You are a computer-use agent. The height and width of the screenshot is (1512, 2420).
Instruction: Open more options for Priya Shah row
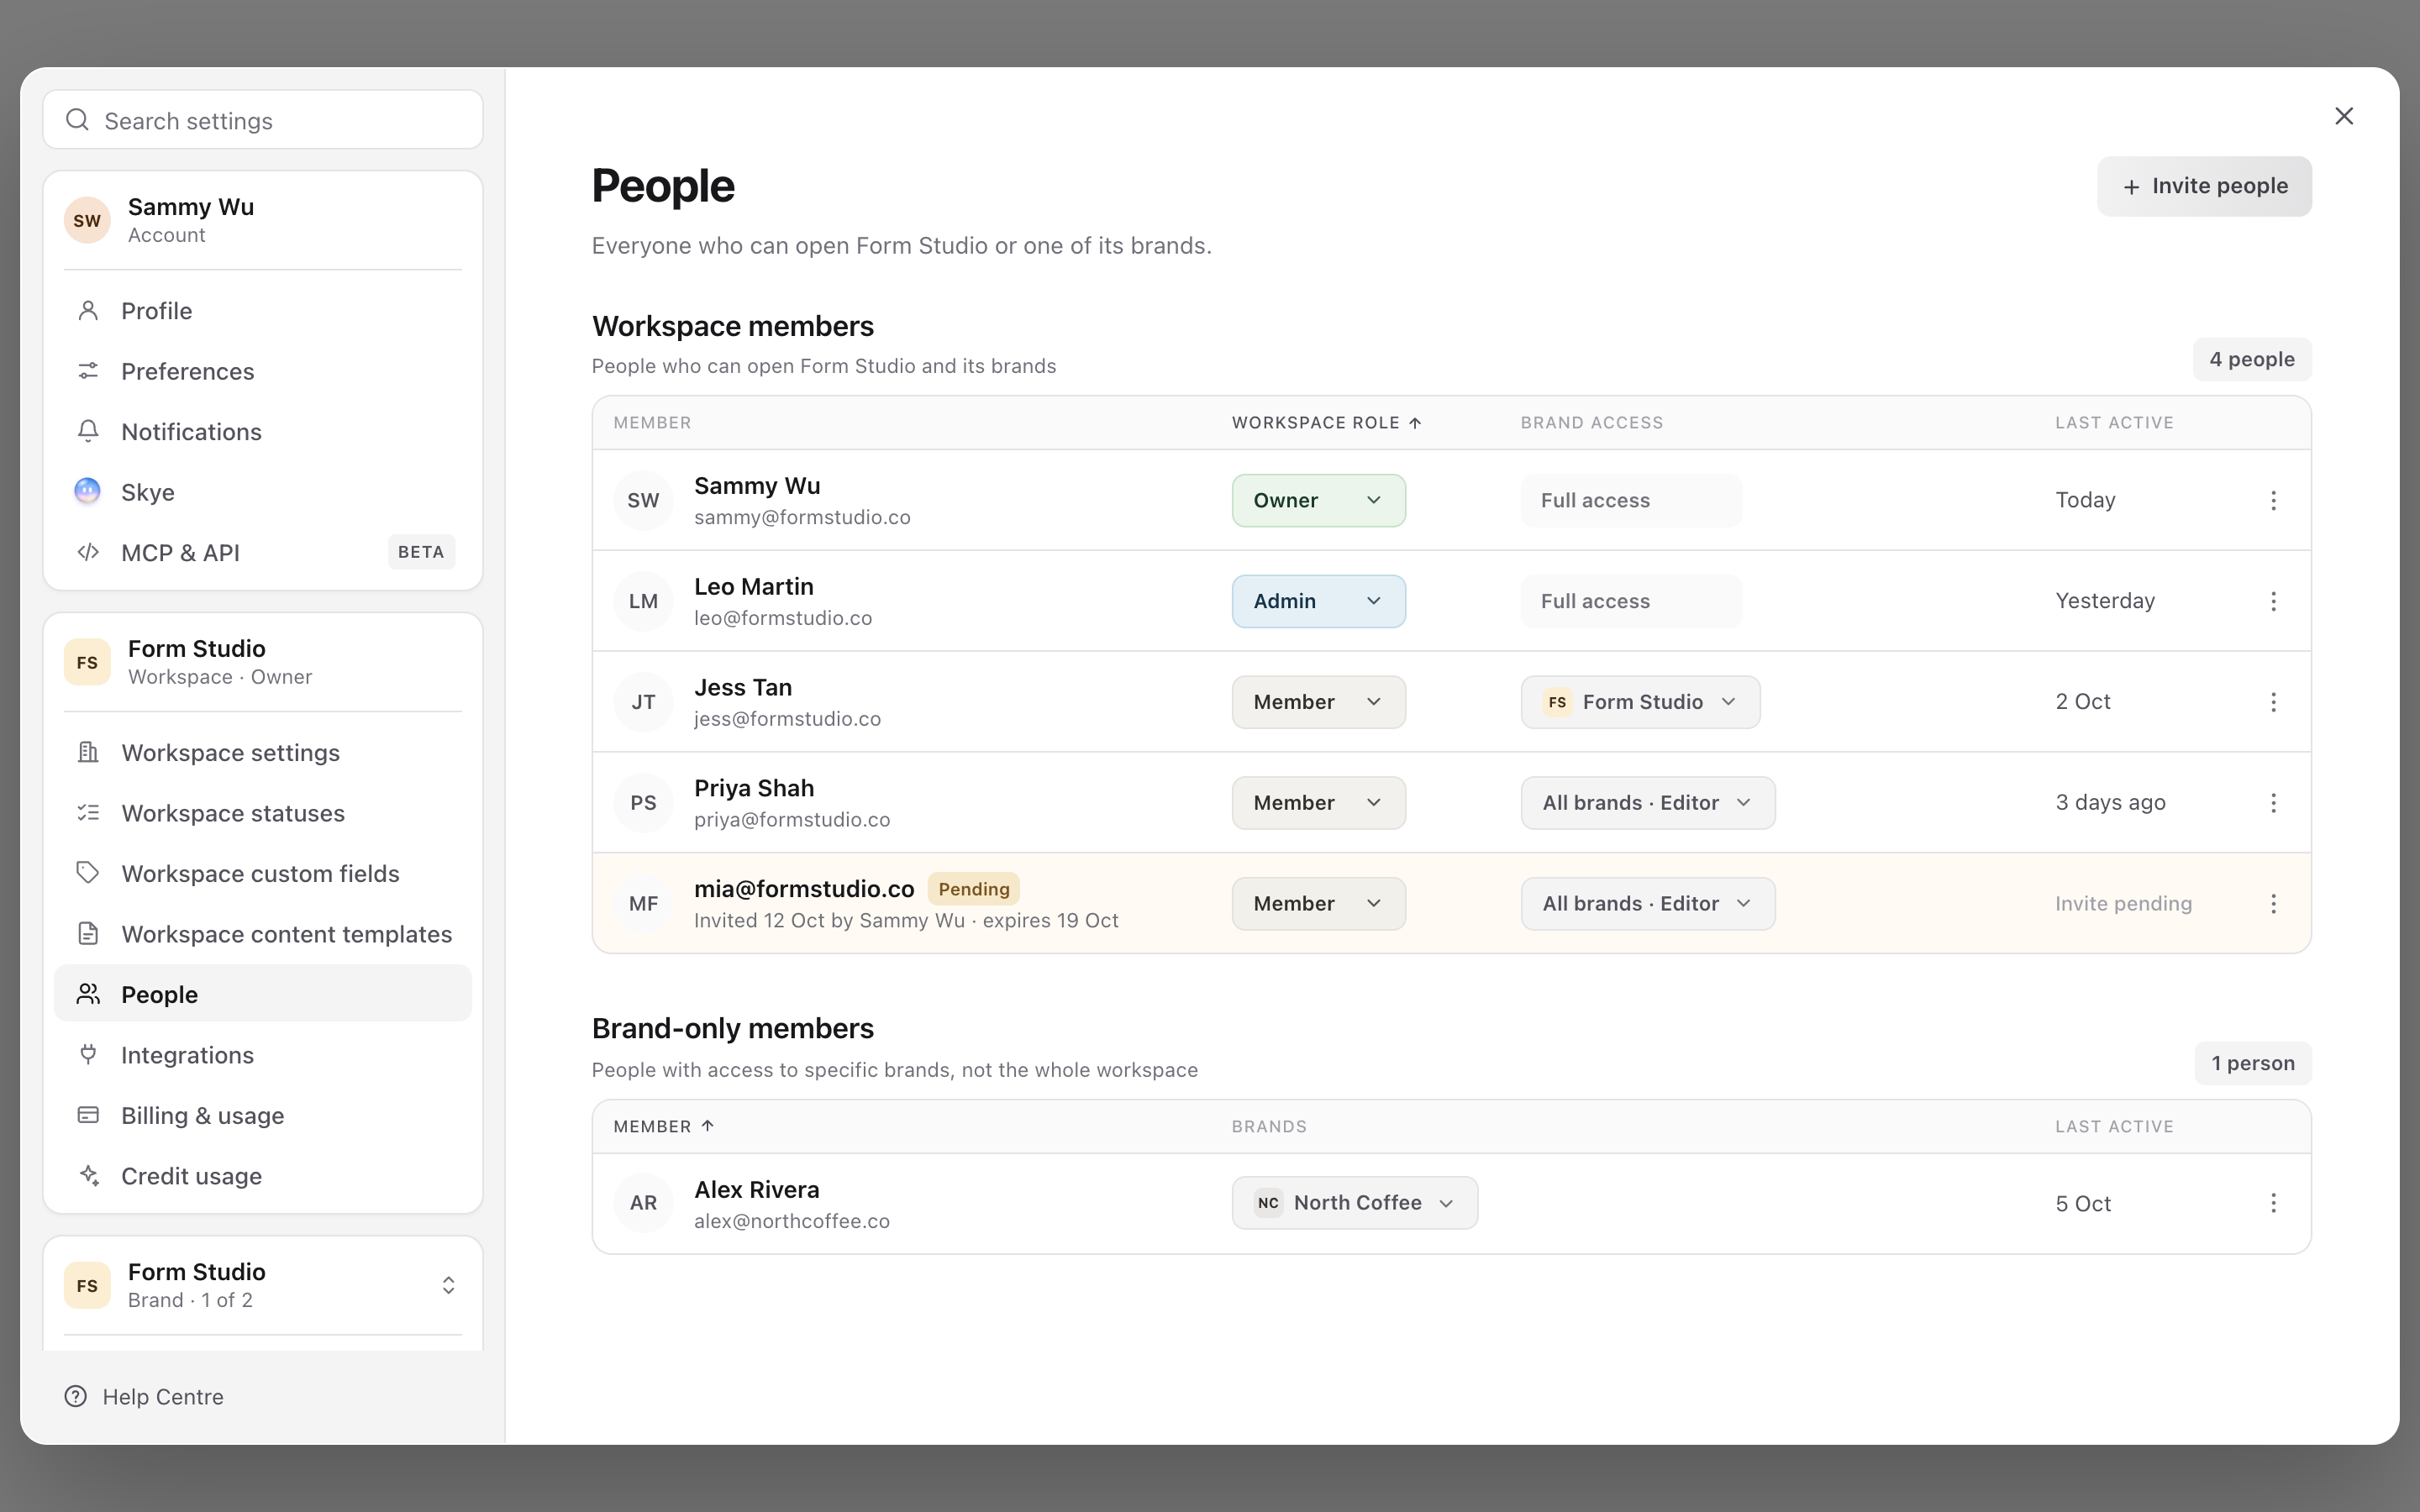2273,803
